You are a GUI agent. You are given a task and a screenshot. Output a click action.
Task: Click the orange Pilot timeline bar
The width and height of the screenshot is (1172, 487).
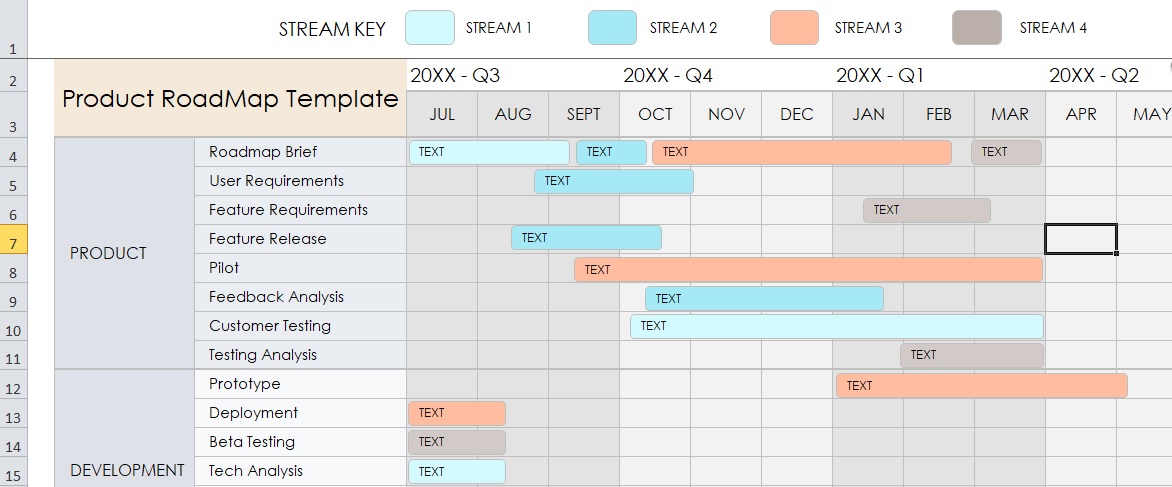(x=808, y=270)
